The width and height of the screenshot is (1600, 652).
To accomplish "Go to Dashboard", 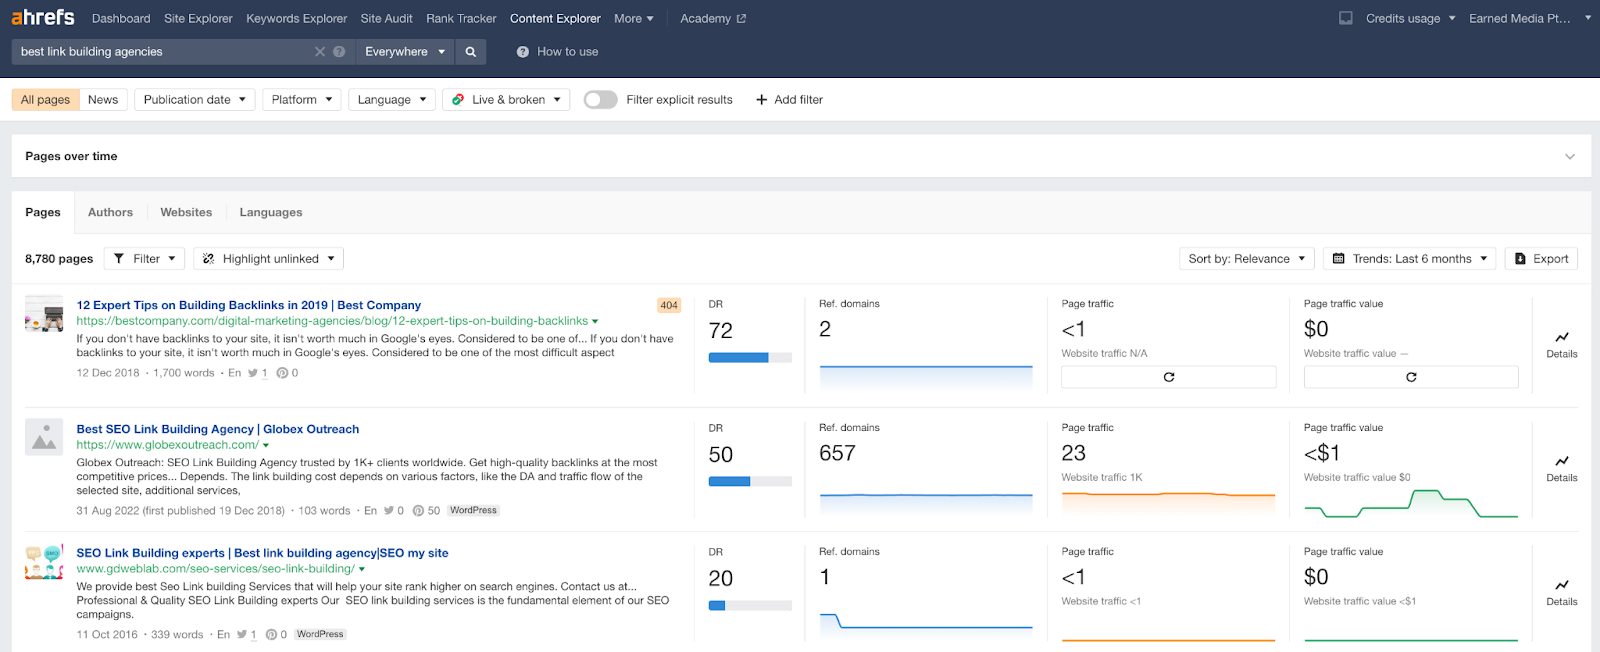I will pyautogui.click(x=121, y=19).
